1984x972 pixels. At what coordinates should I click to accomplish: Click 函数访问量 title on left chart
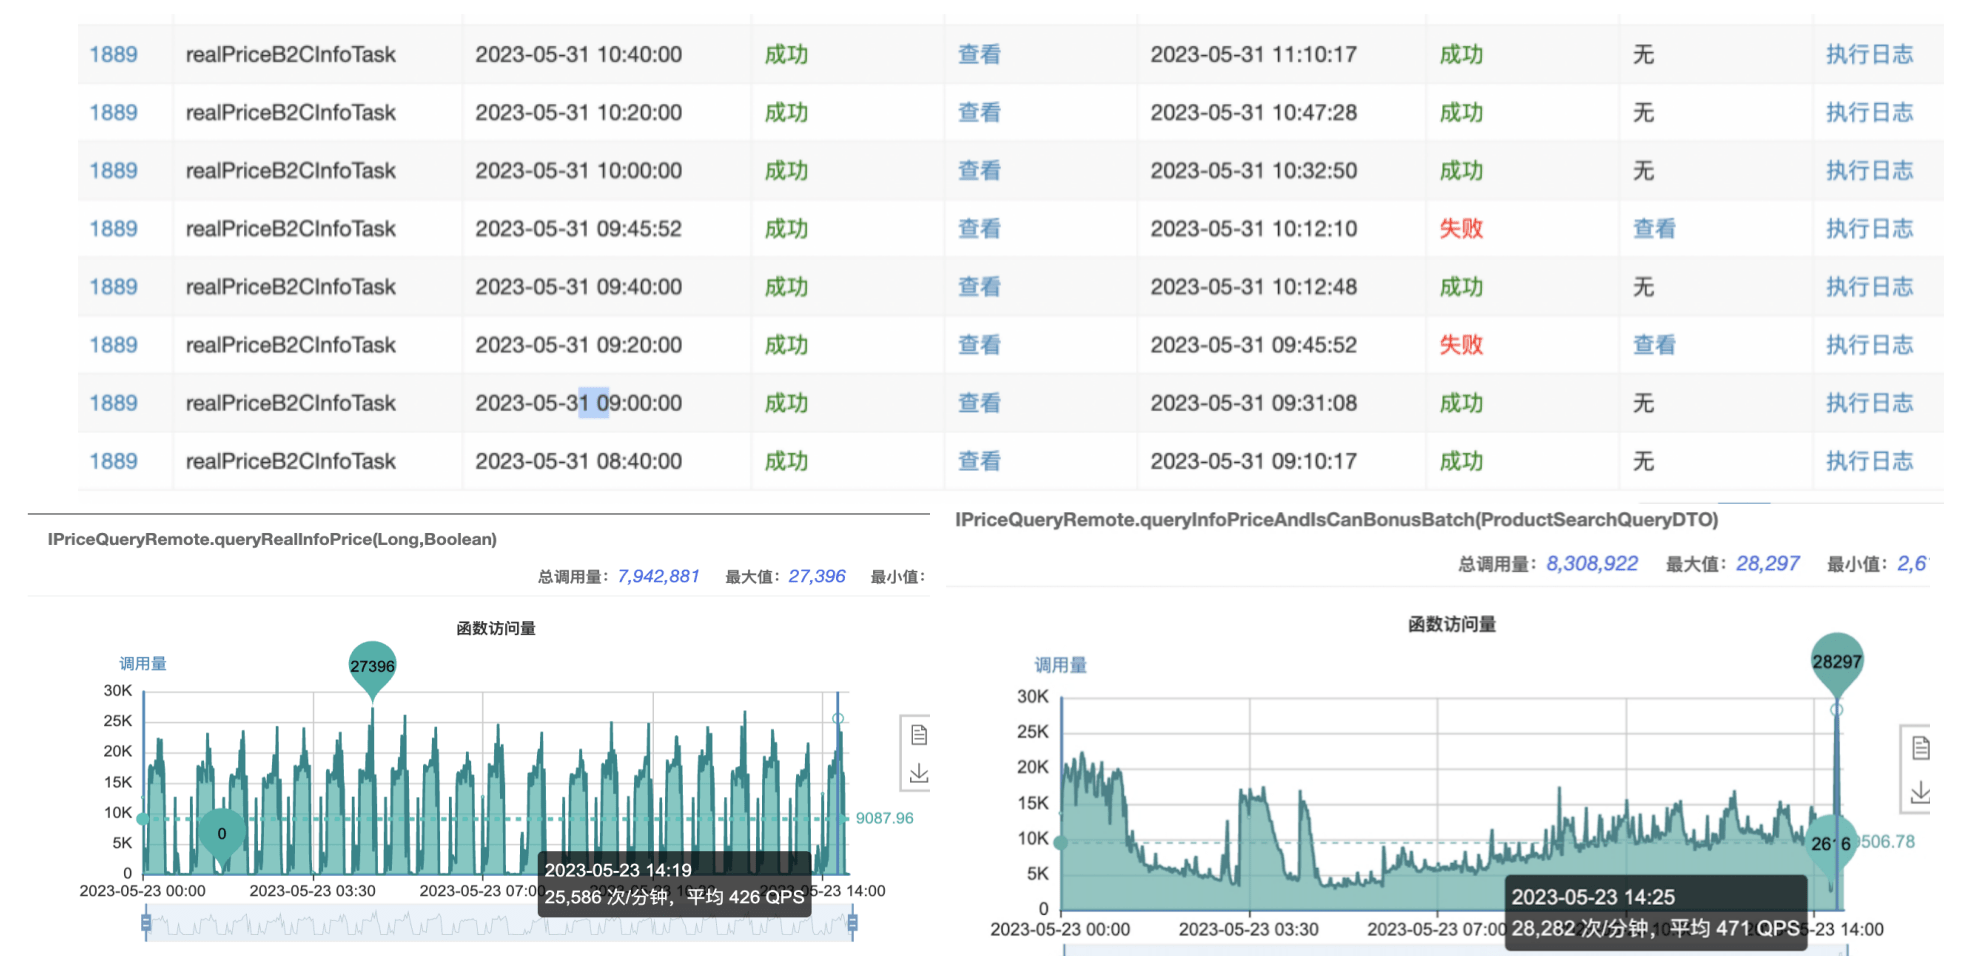pyautogui.click(x=496, y=628)
